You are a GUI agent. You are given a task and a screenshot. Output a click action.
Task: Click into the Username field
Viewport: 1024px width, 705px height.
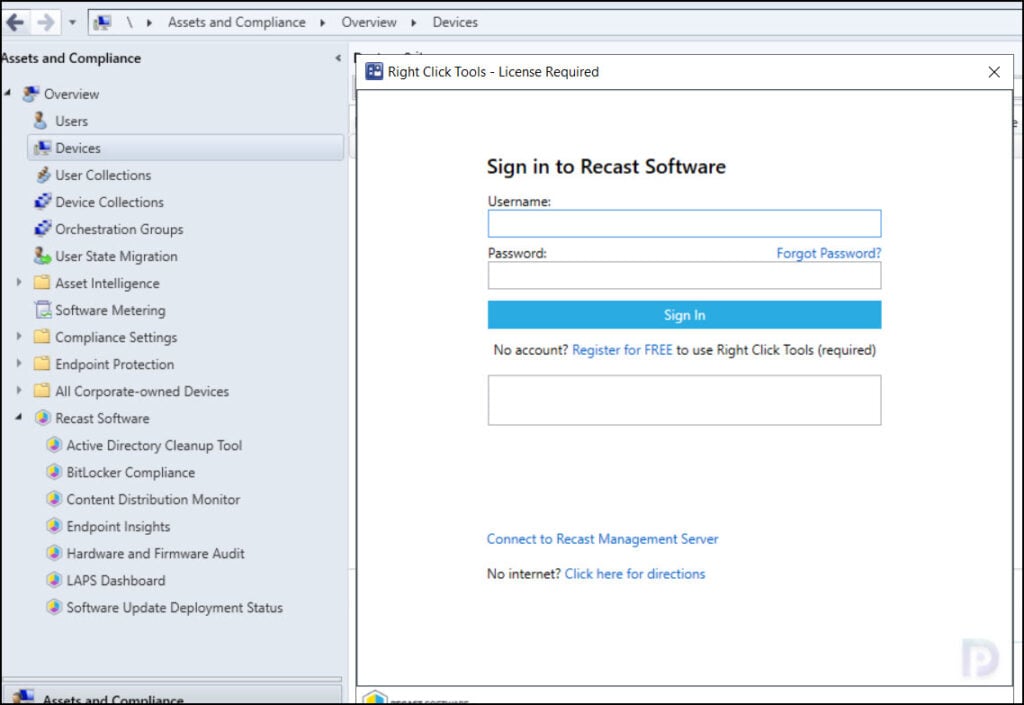click(684, 223)
